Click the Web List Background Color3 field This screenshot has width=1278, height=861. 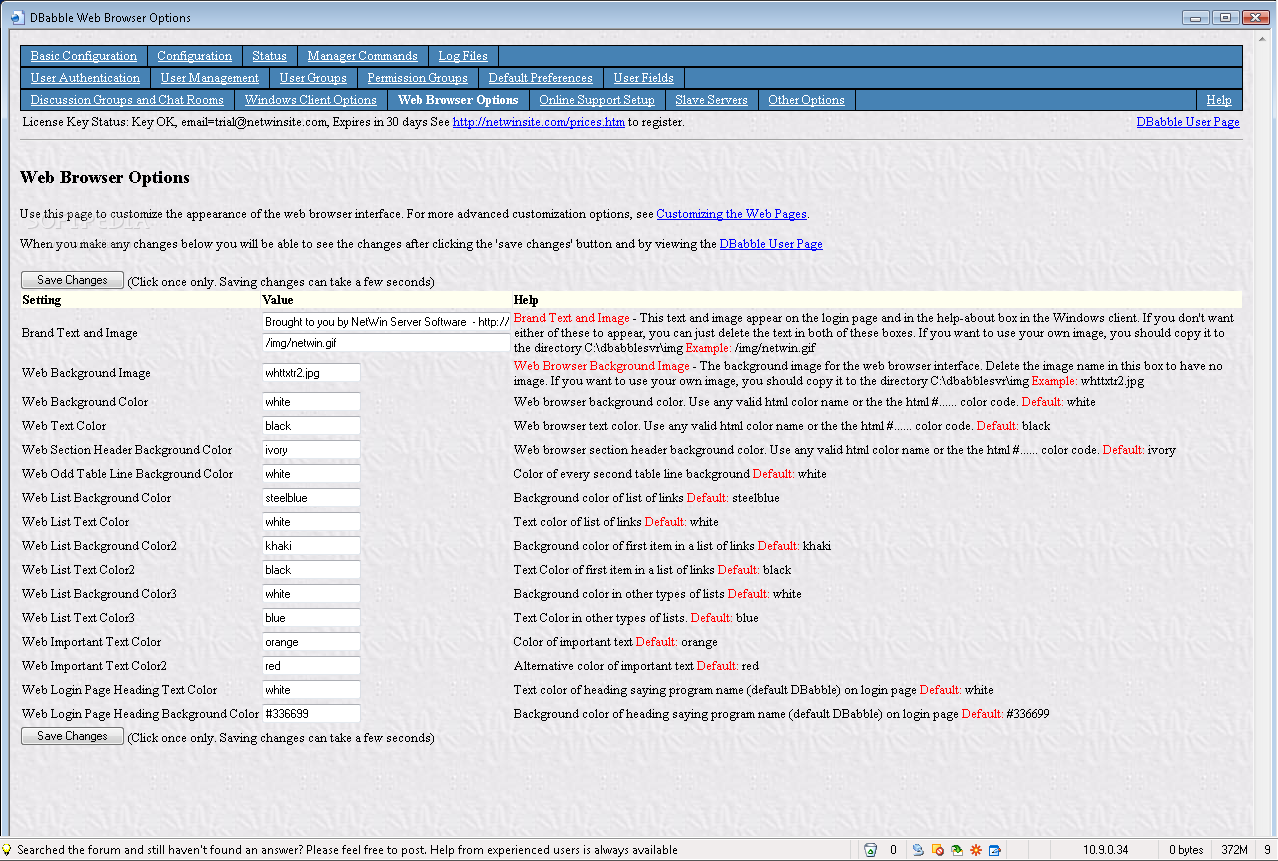(311, 593)
